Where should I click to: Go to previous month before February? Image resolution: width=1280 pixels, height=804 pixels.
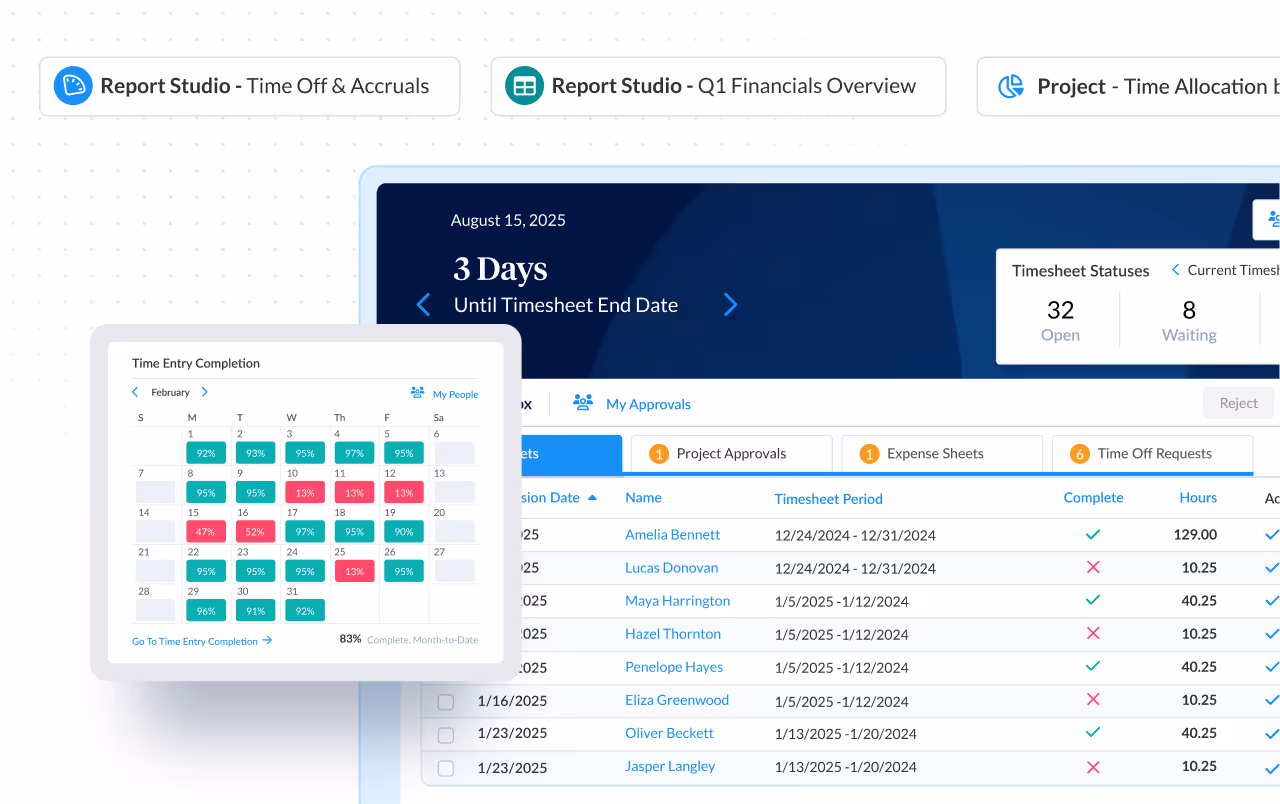pyautogui.click(x=136, y=392)
